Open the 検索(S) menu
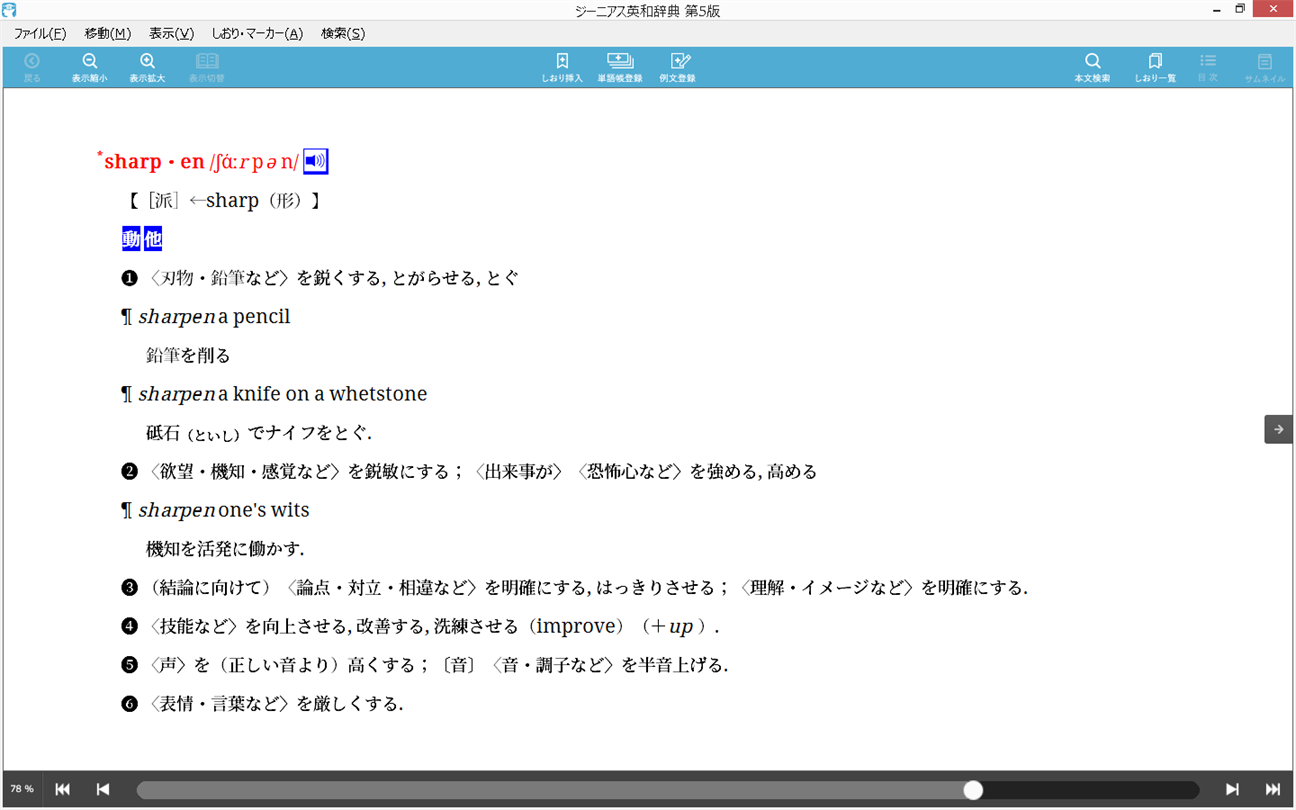Image resolution: width=1296 pixels, height=810 pixels. coord(343,33)
